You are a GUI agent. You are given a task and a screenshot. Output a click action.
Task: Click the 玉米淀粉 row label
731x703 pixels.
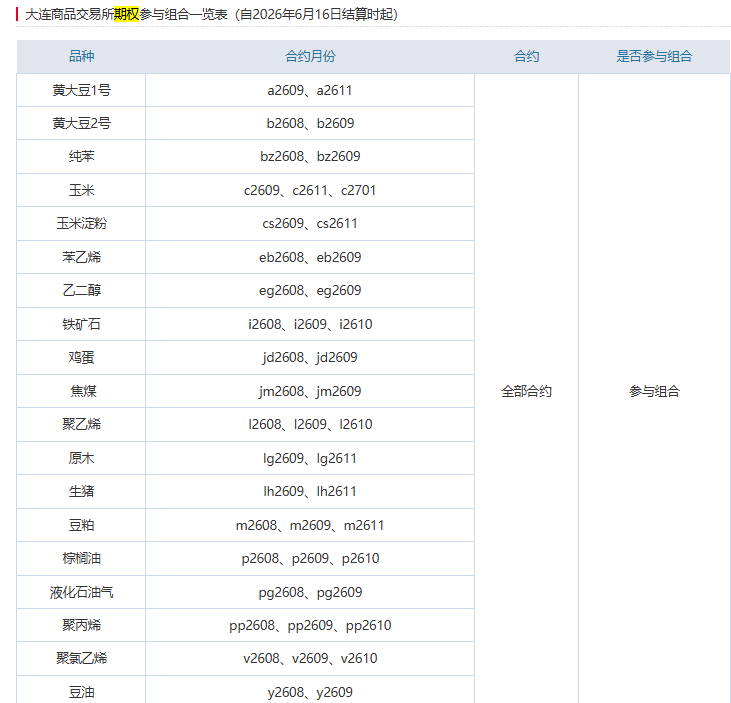coord(82,223)
